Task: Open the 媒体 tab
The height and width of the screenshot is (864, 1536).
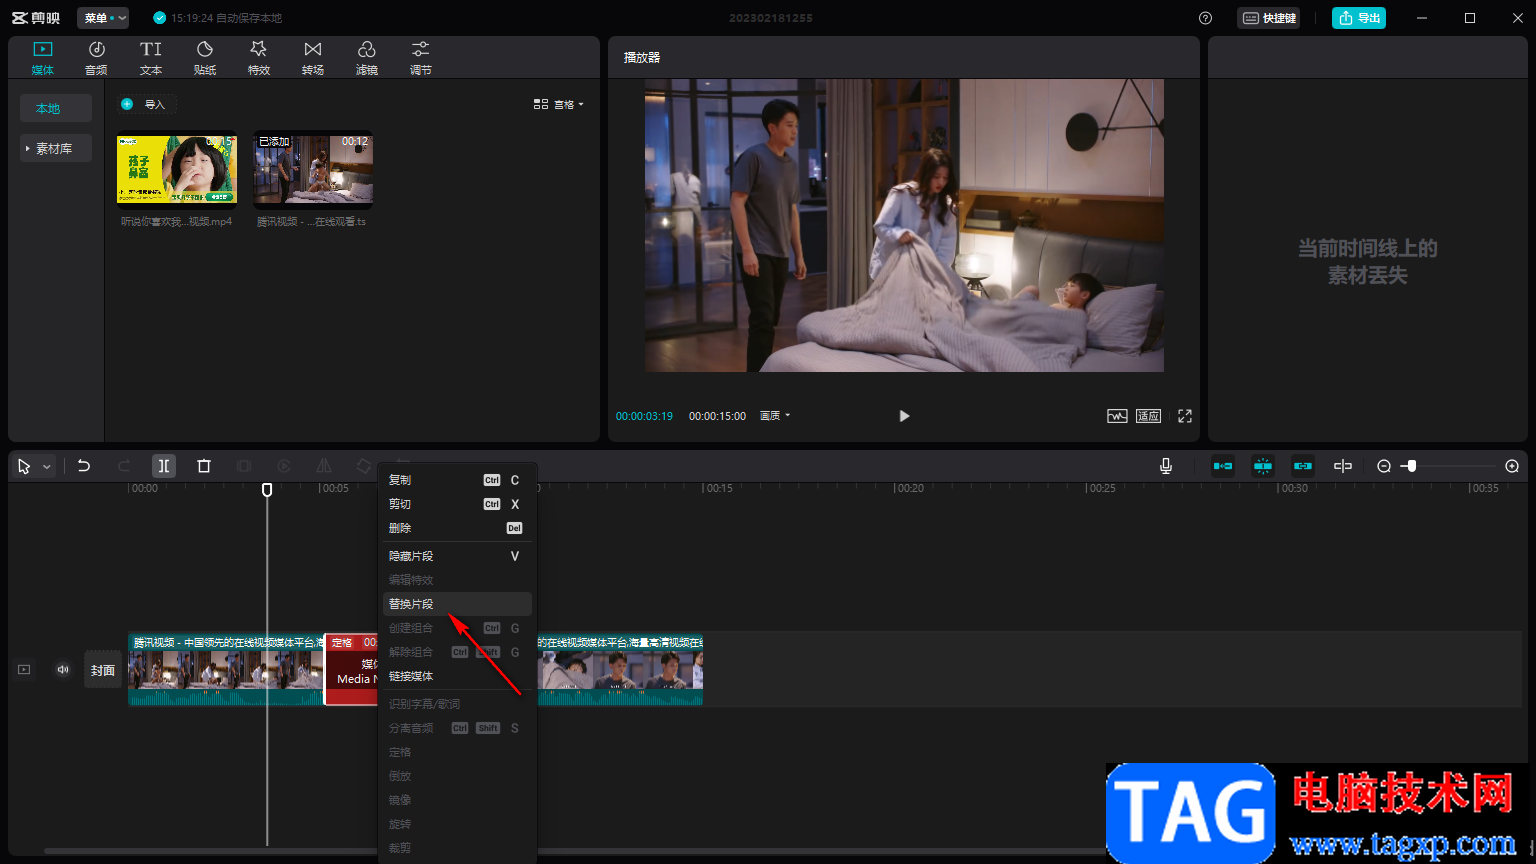Action: 43,58
